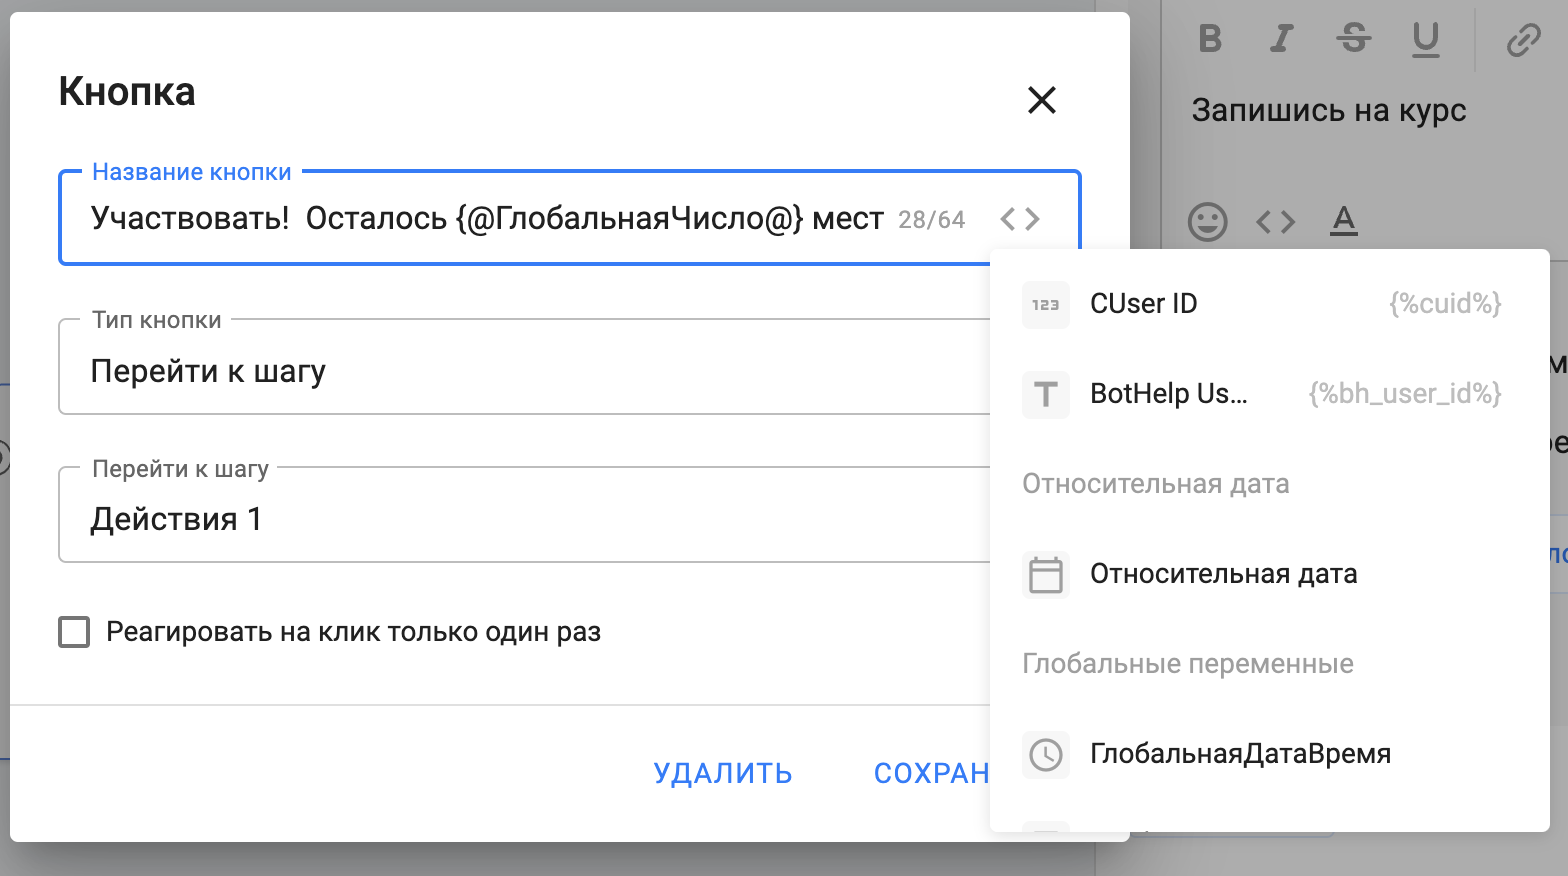Image resolution: width=1568 pixels, height=876 pixels.
Task: Open the 'Перейти к шагу' step dropdown
Action: [520, 519]
